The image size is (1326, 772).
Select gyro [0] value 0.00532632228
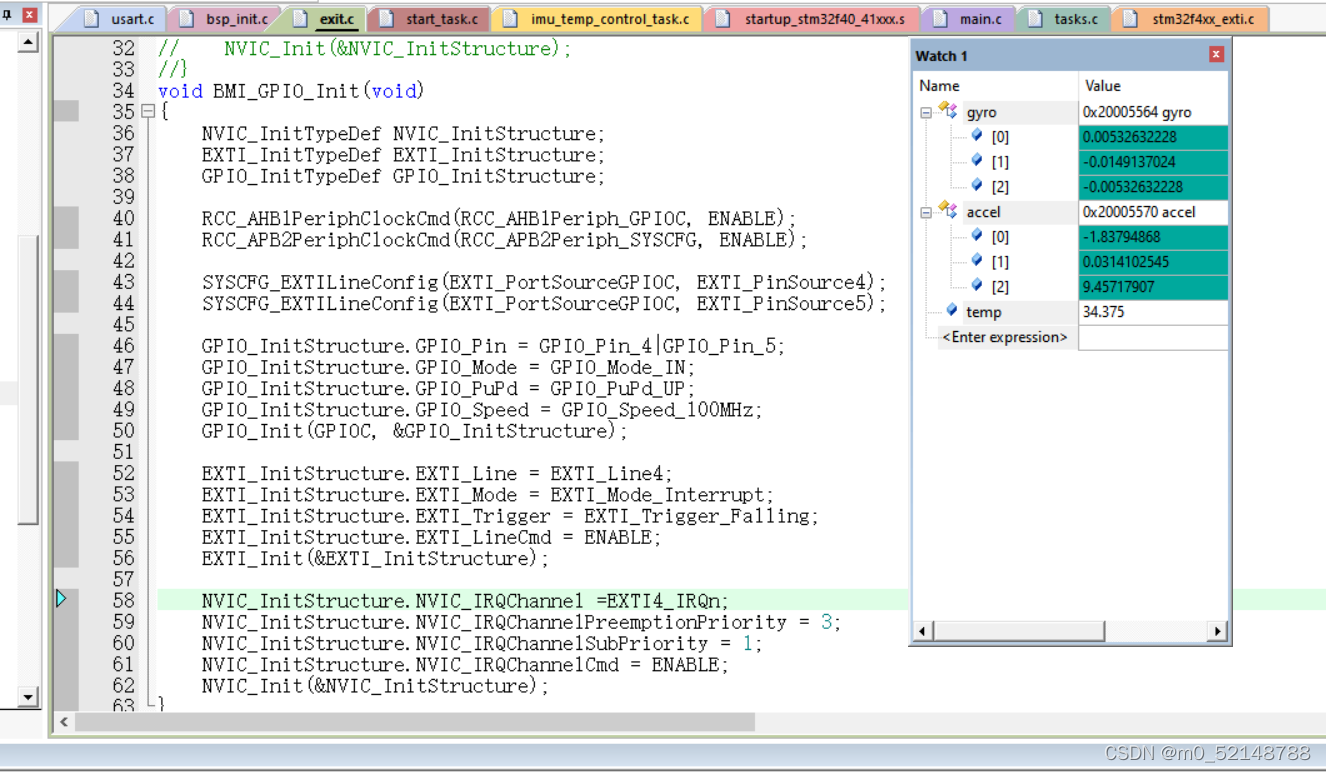click(1153, 137)
